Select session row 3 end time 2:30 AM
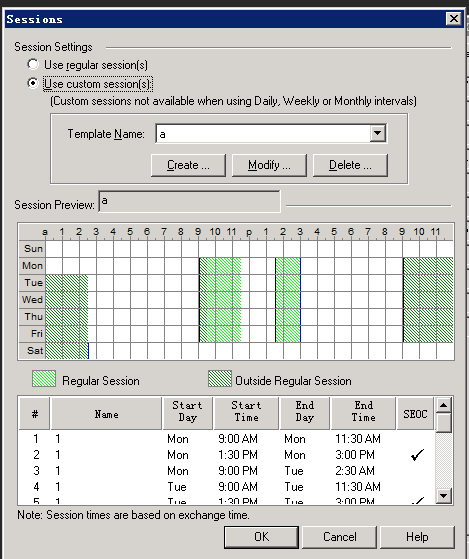The width and height of the screenshot is (469, 559). click(355, 471)
